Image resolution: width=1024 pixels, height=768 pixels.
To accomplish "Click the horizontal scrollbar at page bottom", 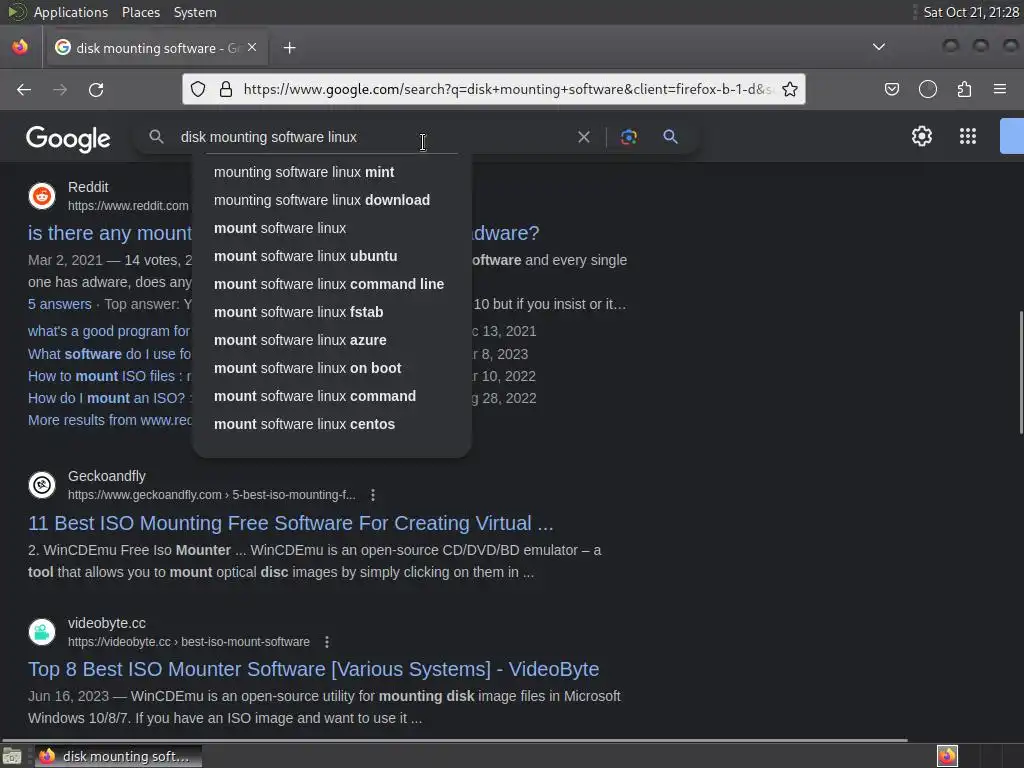I will (455, 740).
